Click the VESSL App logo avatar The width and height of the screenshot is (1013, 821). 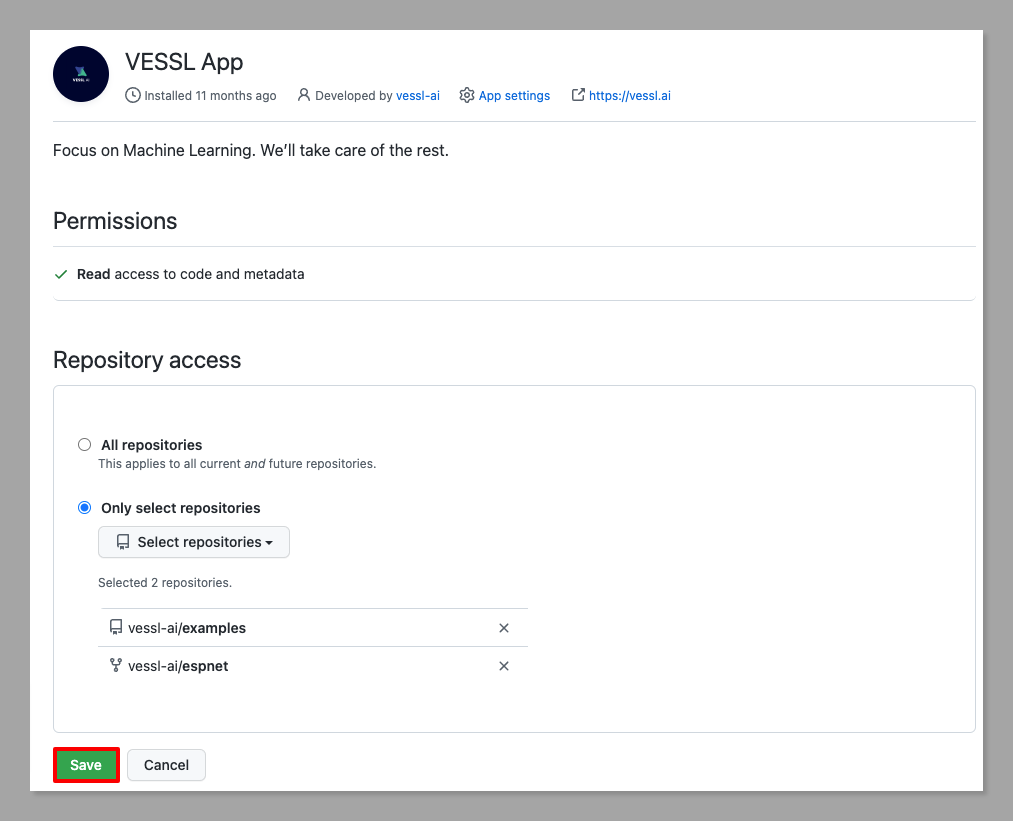click(x=81, y=74)
